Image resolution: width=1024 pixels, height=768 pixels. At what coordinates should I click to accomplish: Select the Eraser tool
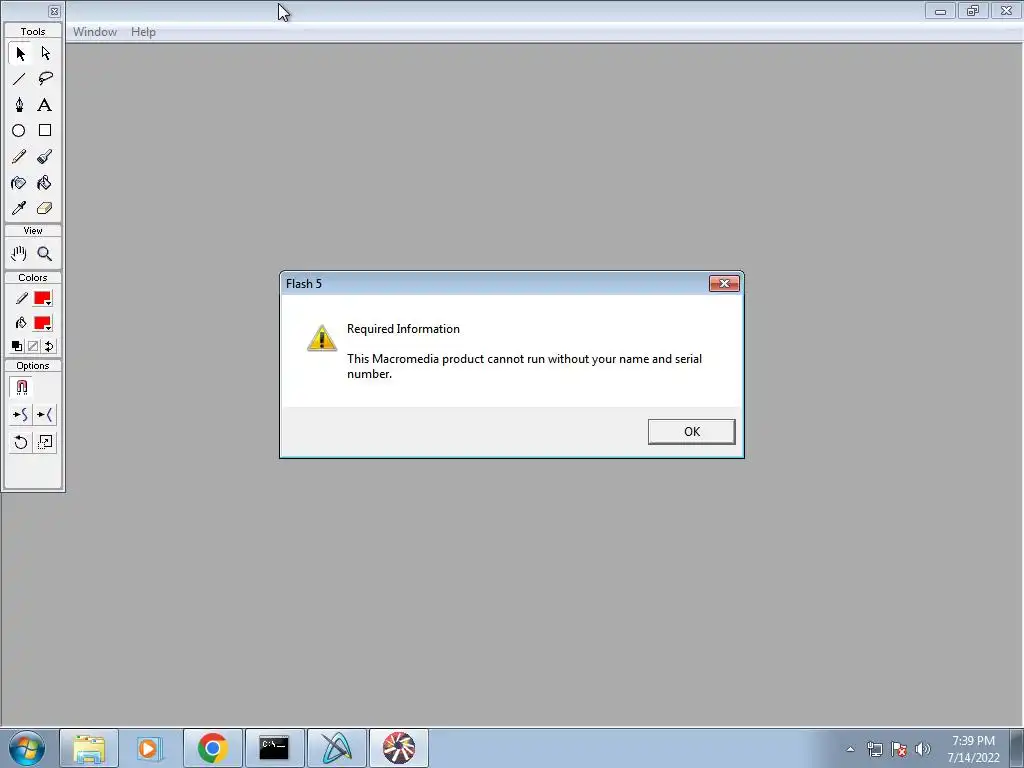point(44,208)
